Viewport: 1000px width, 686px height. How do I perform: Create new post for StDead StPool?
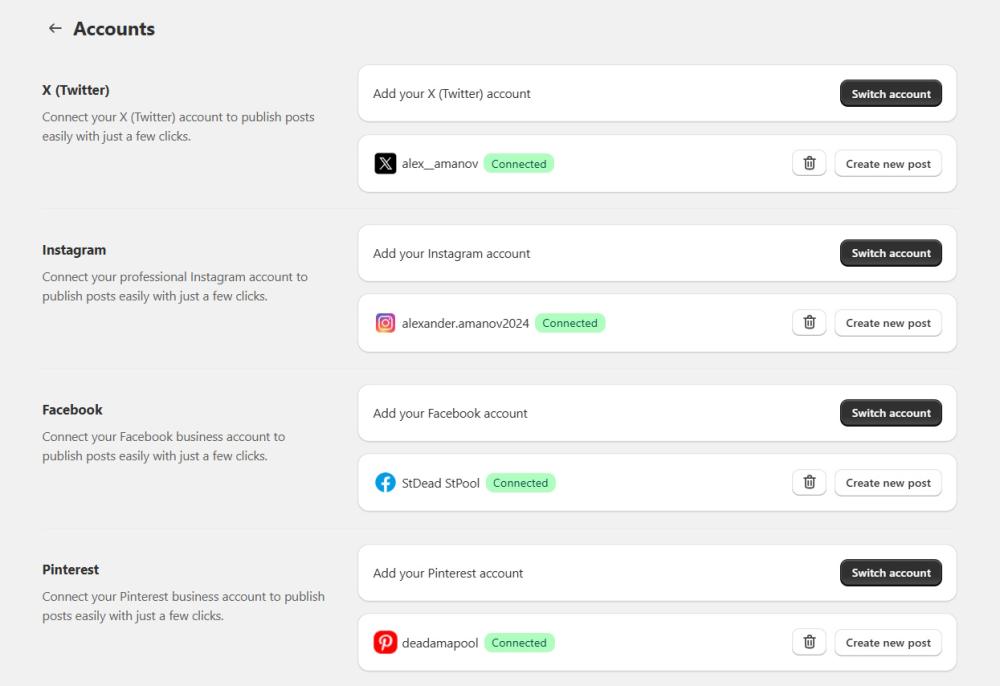click(888, 483)
